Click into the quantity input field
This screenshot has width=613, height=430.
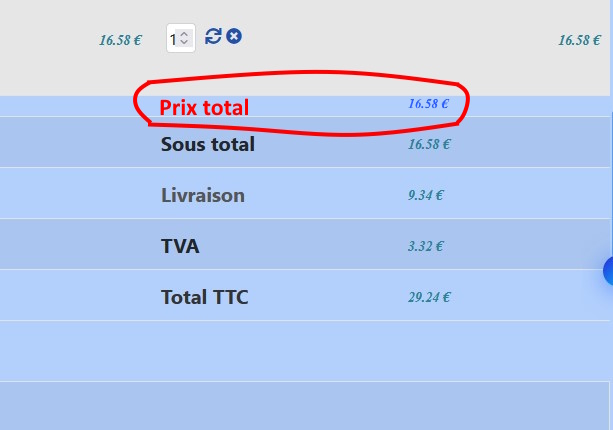point(175,39)
